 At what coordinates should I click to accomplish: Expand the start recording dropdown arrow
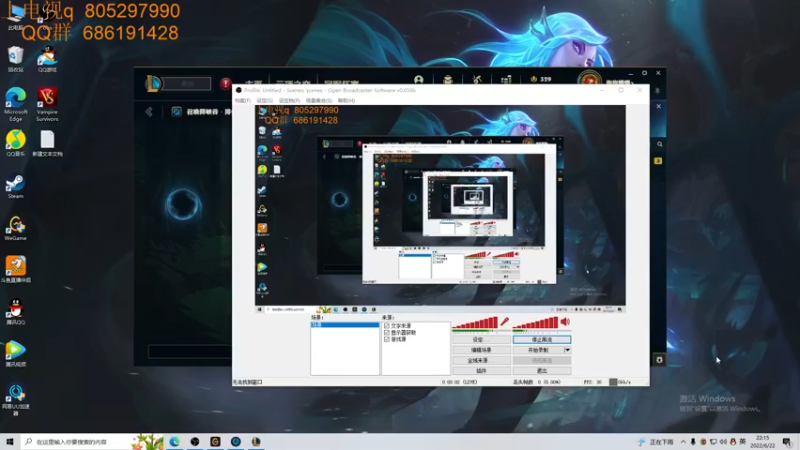tap(567, 350)
